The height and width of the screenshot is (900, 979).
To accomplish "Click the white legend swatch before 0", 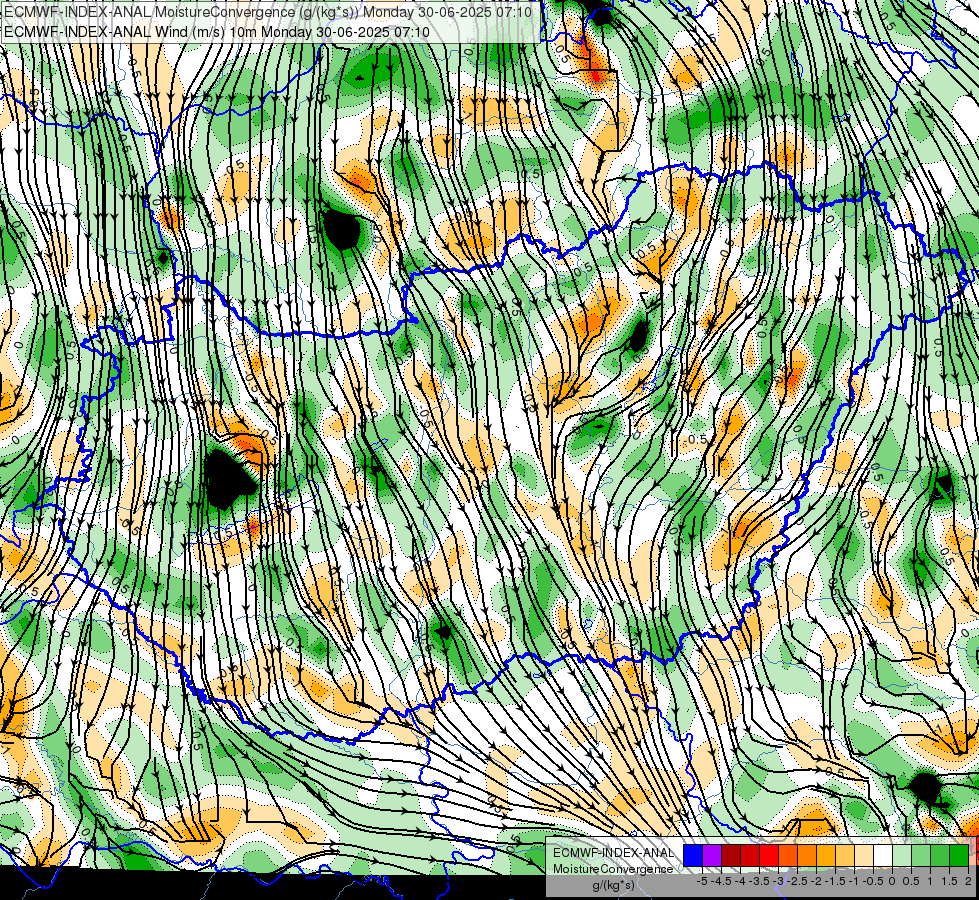I will point(883,855).
